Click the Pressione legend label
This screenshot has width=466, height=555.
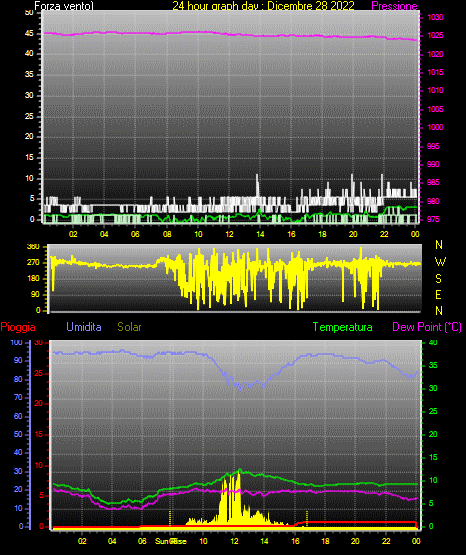click(394, 6)
